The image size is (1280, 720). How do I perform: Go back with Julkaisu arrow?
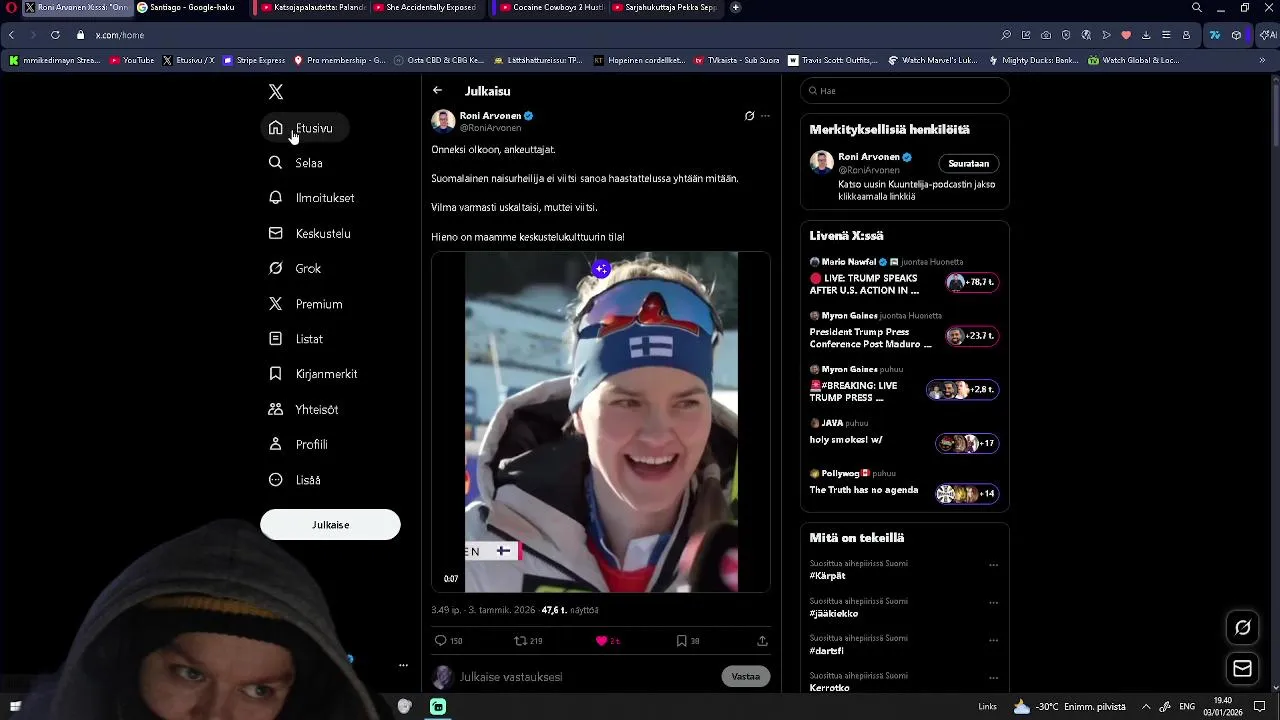pyautogui.click(x=437, y=90)
